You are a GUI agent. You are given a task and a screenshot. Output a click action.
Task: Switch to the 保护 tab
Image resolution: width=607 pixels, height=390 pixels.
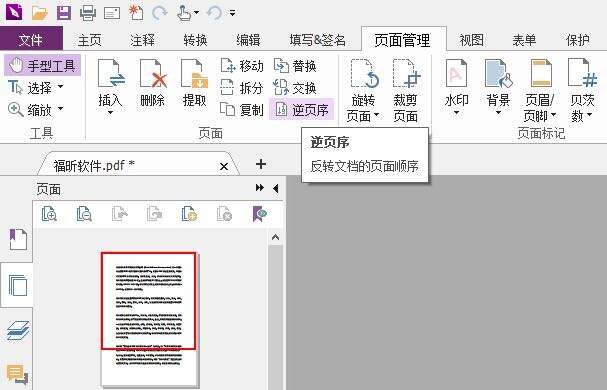[x=578, y=40]
